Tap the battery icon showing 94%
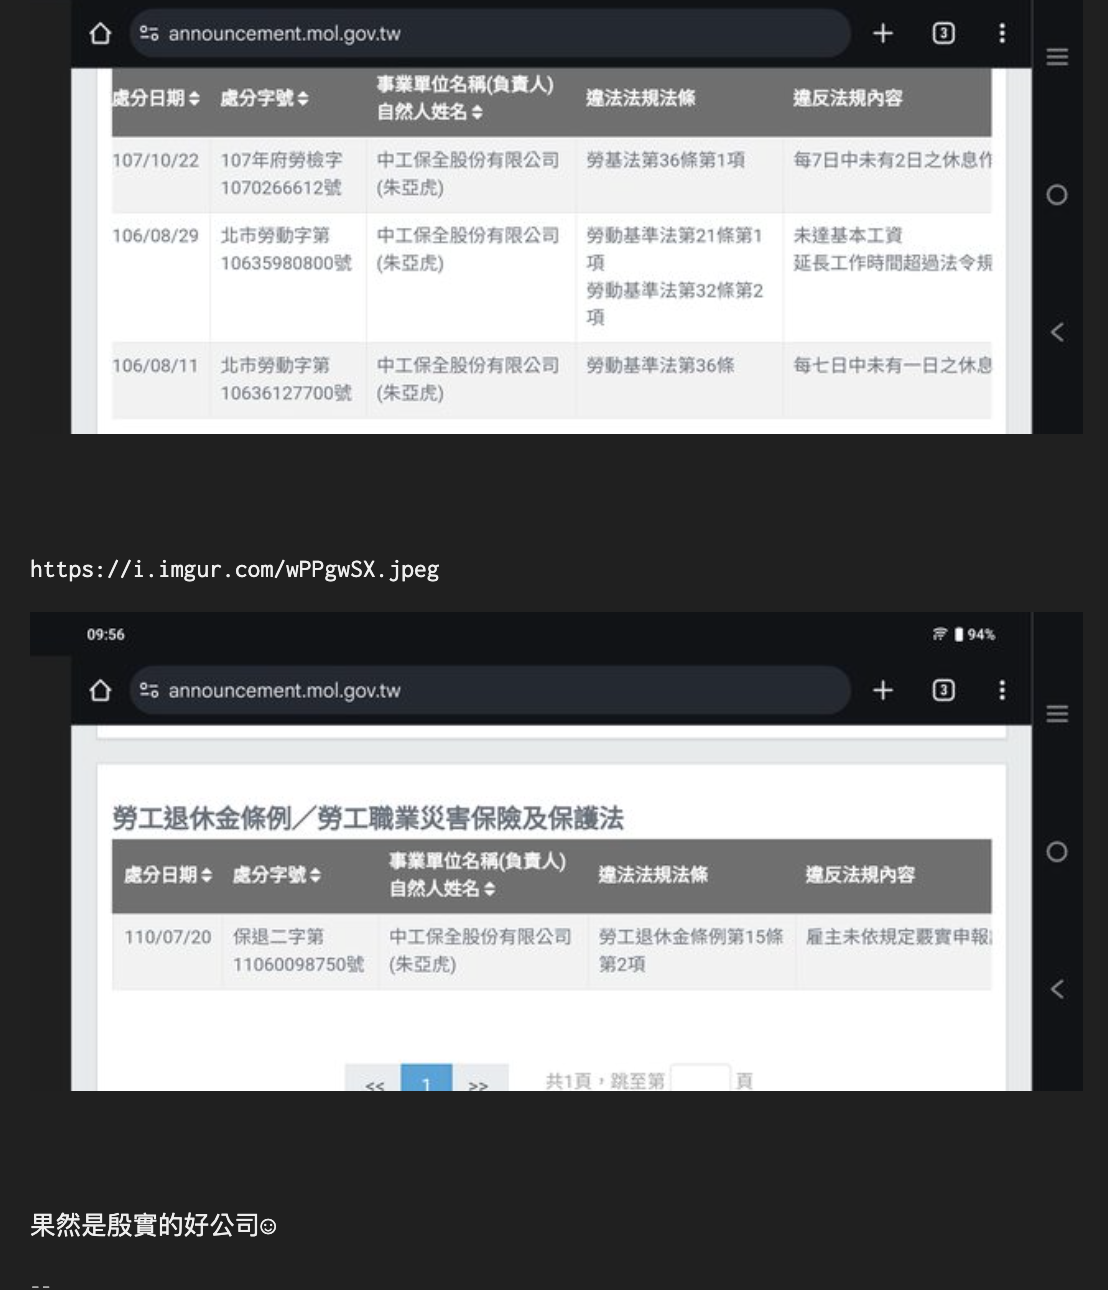 [958, 634]
